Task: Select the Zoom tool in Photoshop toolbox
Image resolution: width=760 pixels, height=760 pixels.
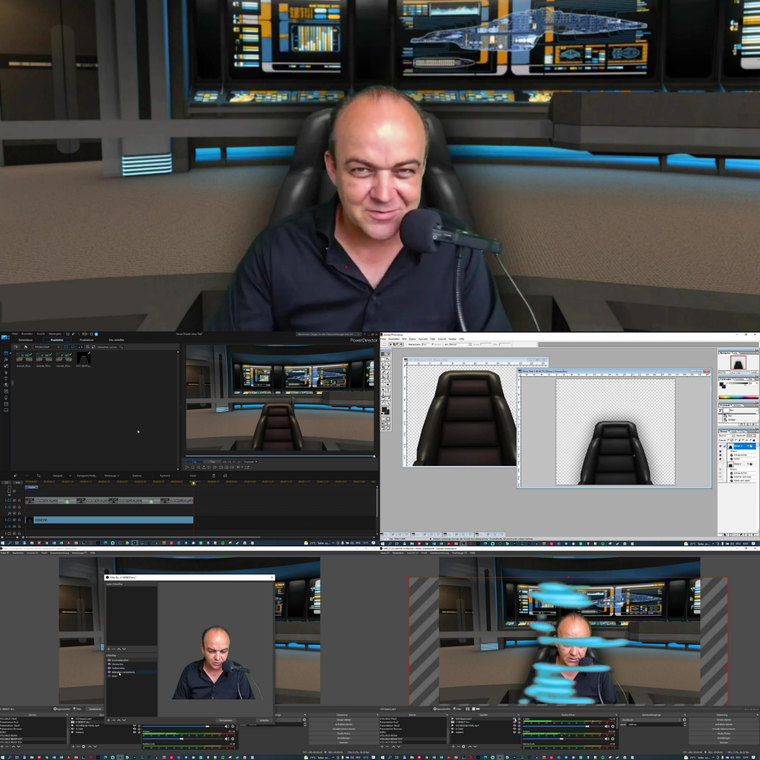Action: point(388,403)
